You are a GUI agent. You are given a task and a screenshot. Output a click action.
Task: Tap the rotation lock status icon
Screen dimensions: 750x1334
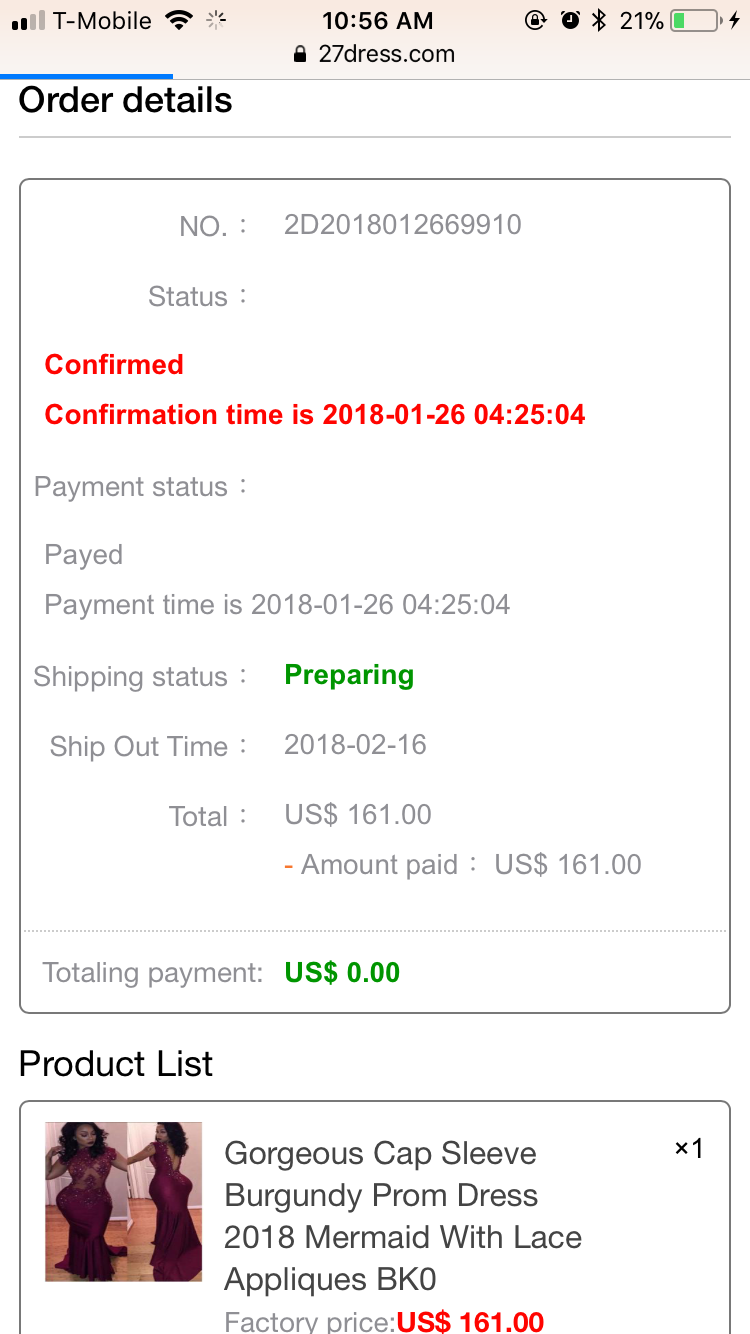536,20
